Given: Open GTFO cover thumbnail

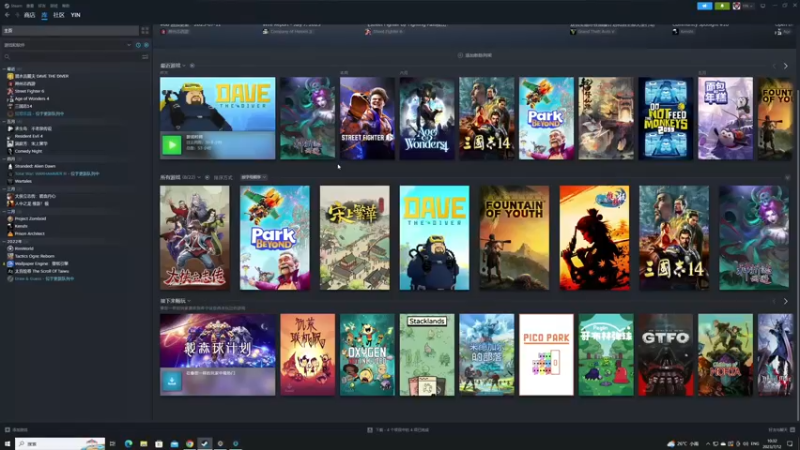Looking at the screenshot, I should (x=666, y=355).
